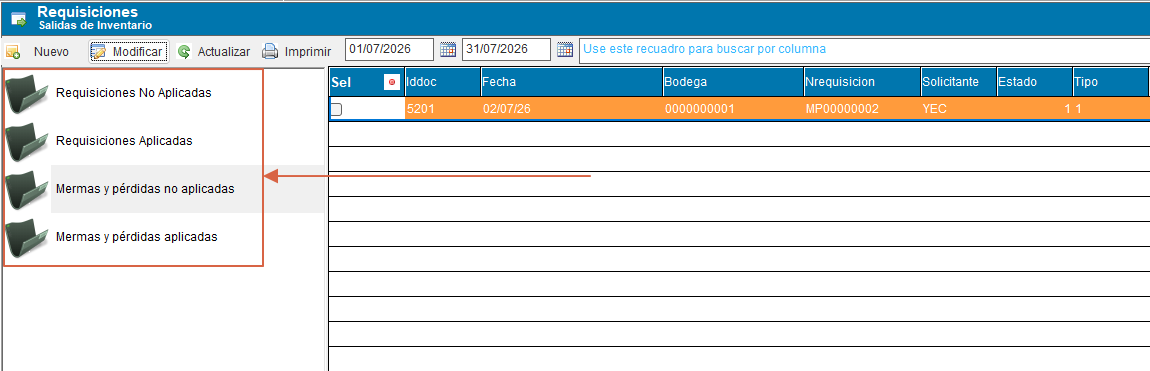Sort by the Fecha column header
The height and width of the screenshot is (371, 1150).
click(x=570, y=82)
